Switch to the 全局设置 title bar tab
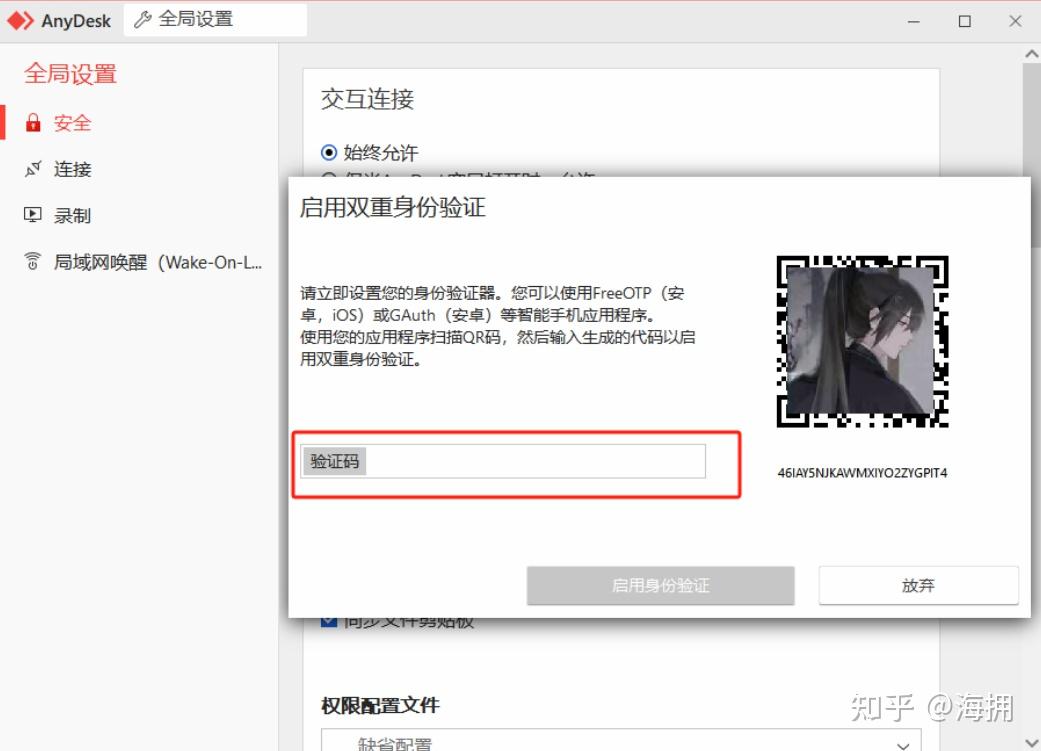The image size is (1041, 751). [x=212, y=18]
